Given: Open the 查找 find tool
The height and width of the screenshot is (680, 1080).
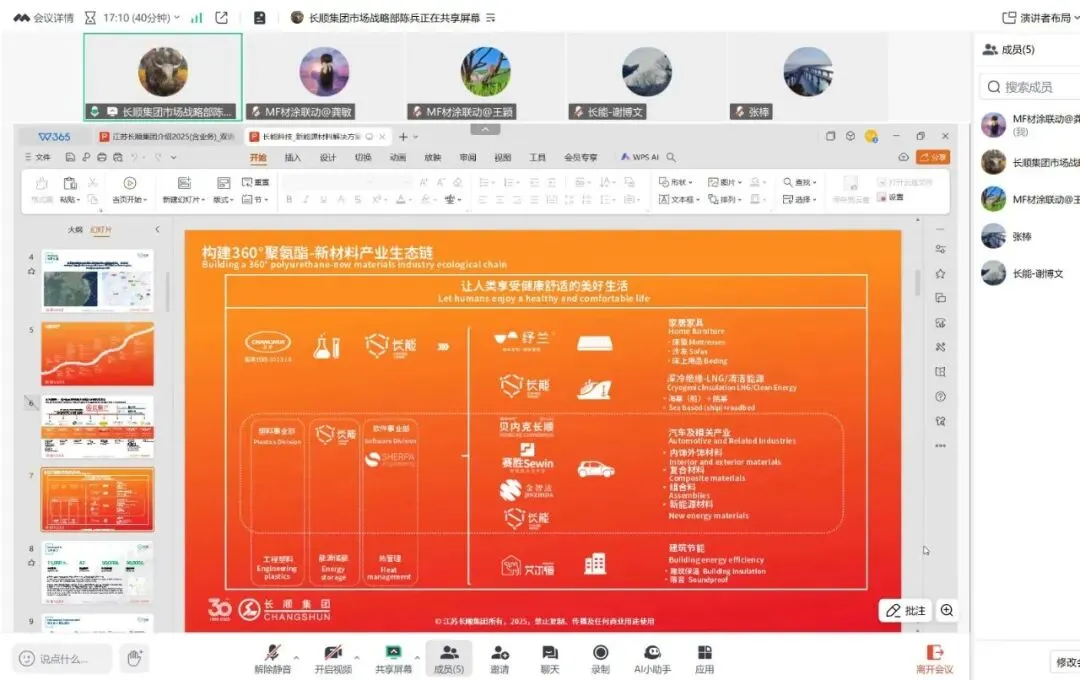Looking at the screenshot, I should (800, 183).
